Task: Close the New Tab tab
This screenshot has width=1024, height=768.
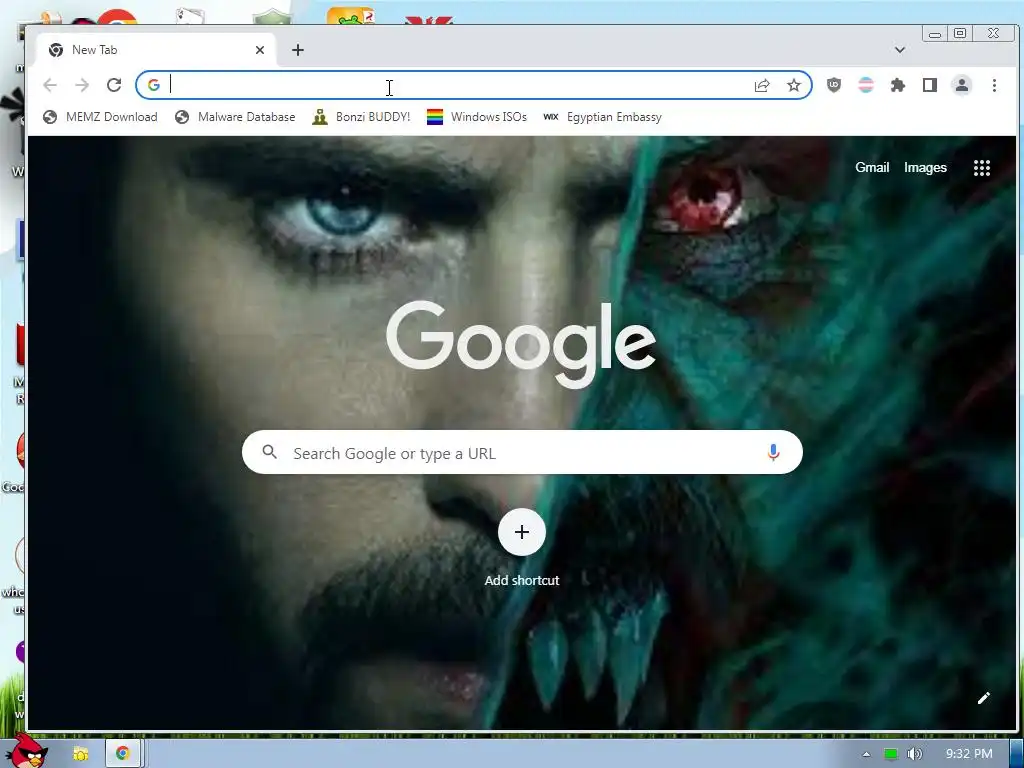Action: pyautogui.click(x=260, y=50)
